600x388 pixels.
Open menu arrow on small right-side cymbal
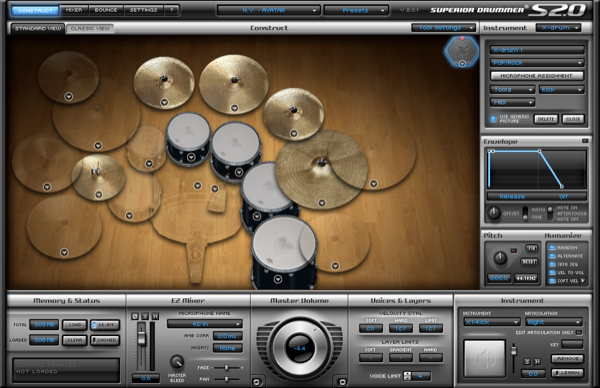click(x=293, y=134)
